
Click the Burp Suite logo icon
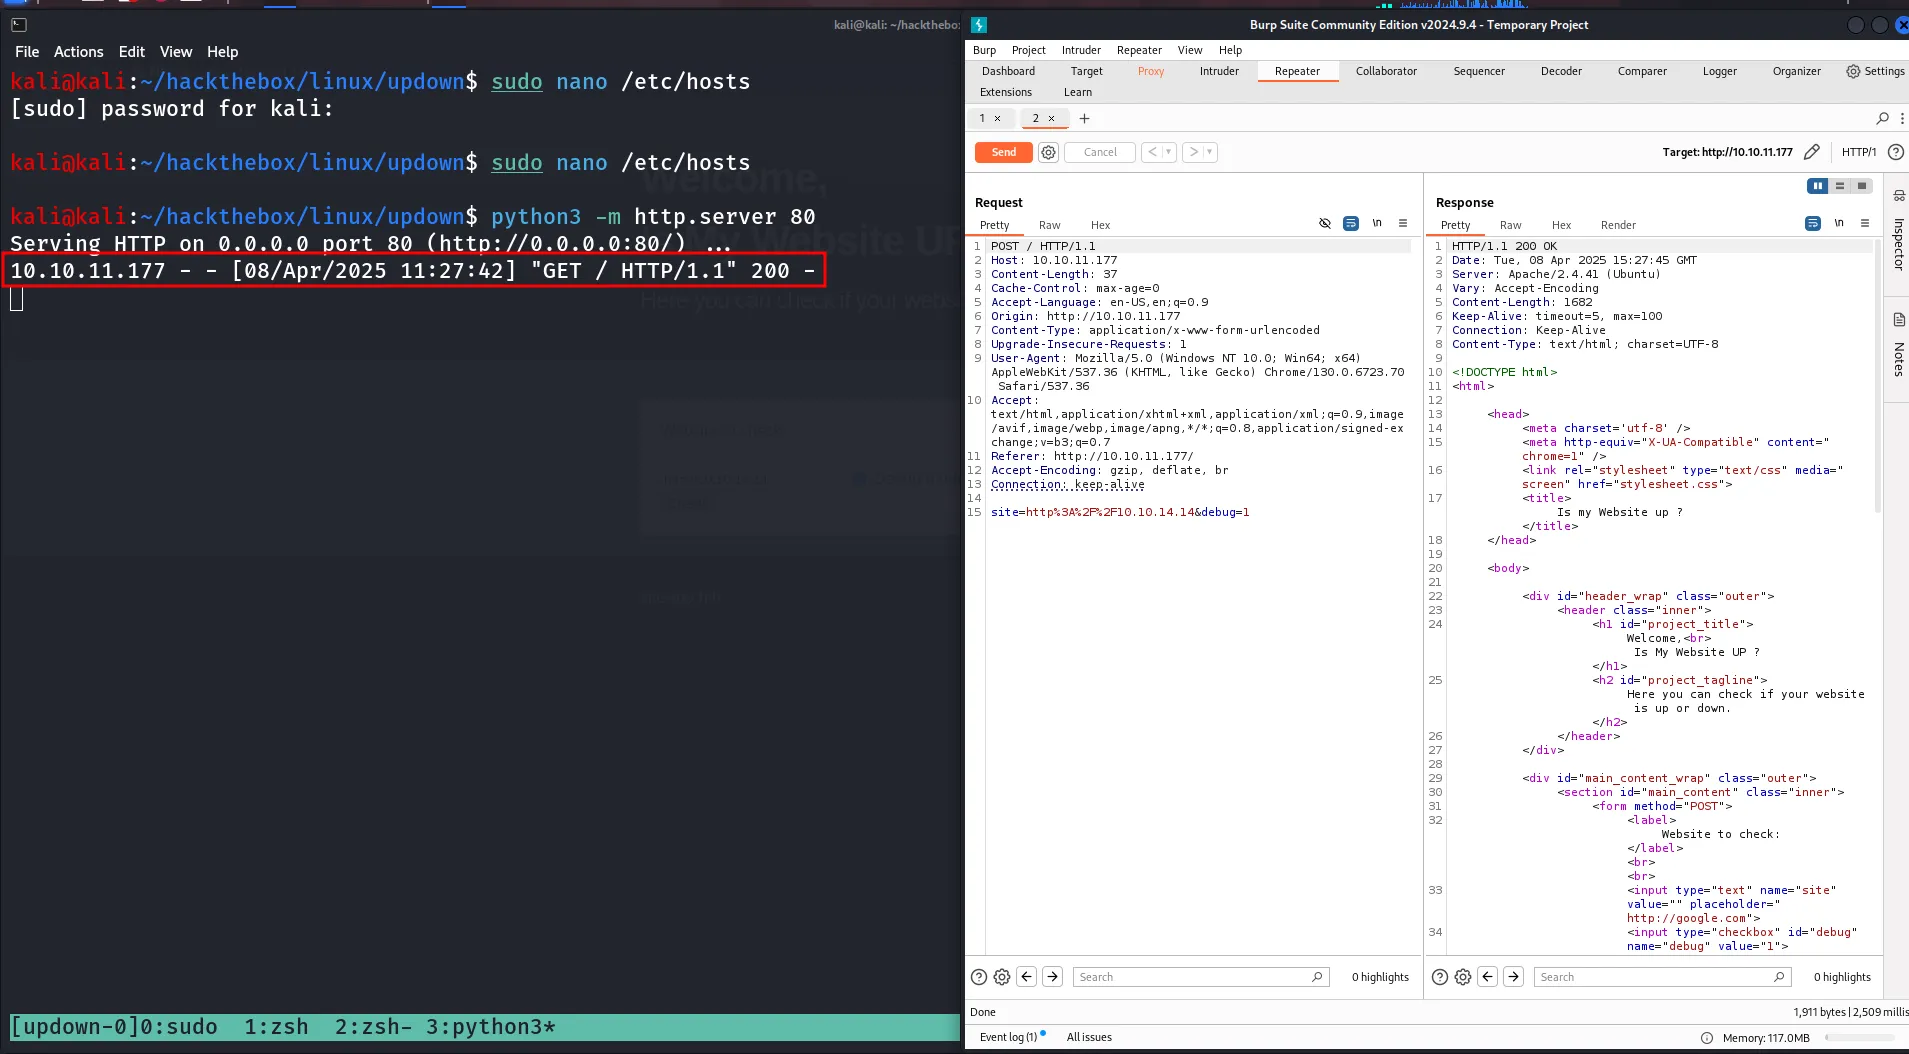pyautogui.click(x=979, y=25)
